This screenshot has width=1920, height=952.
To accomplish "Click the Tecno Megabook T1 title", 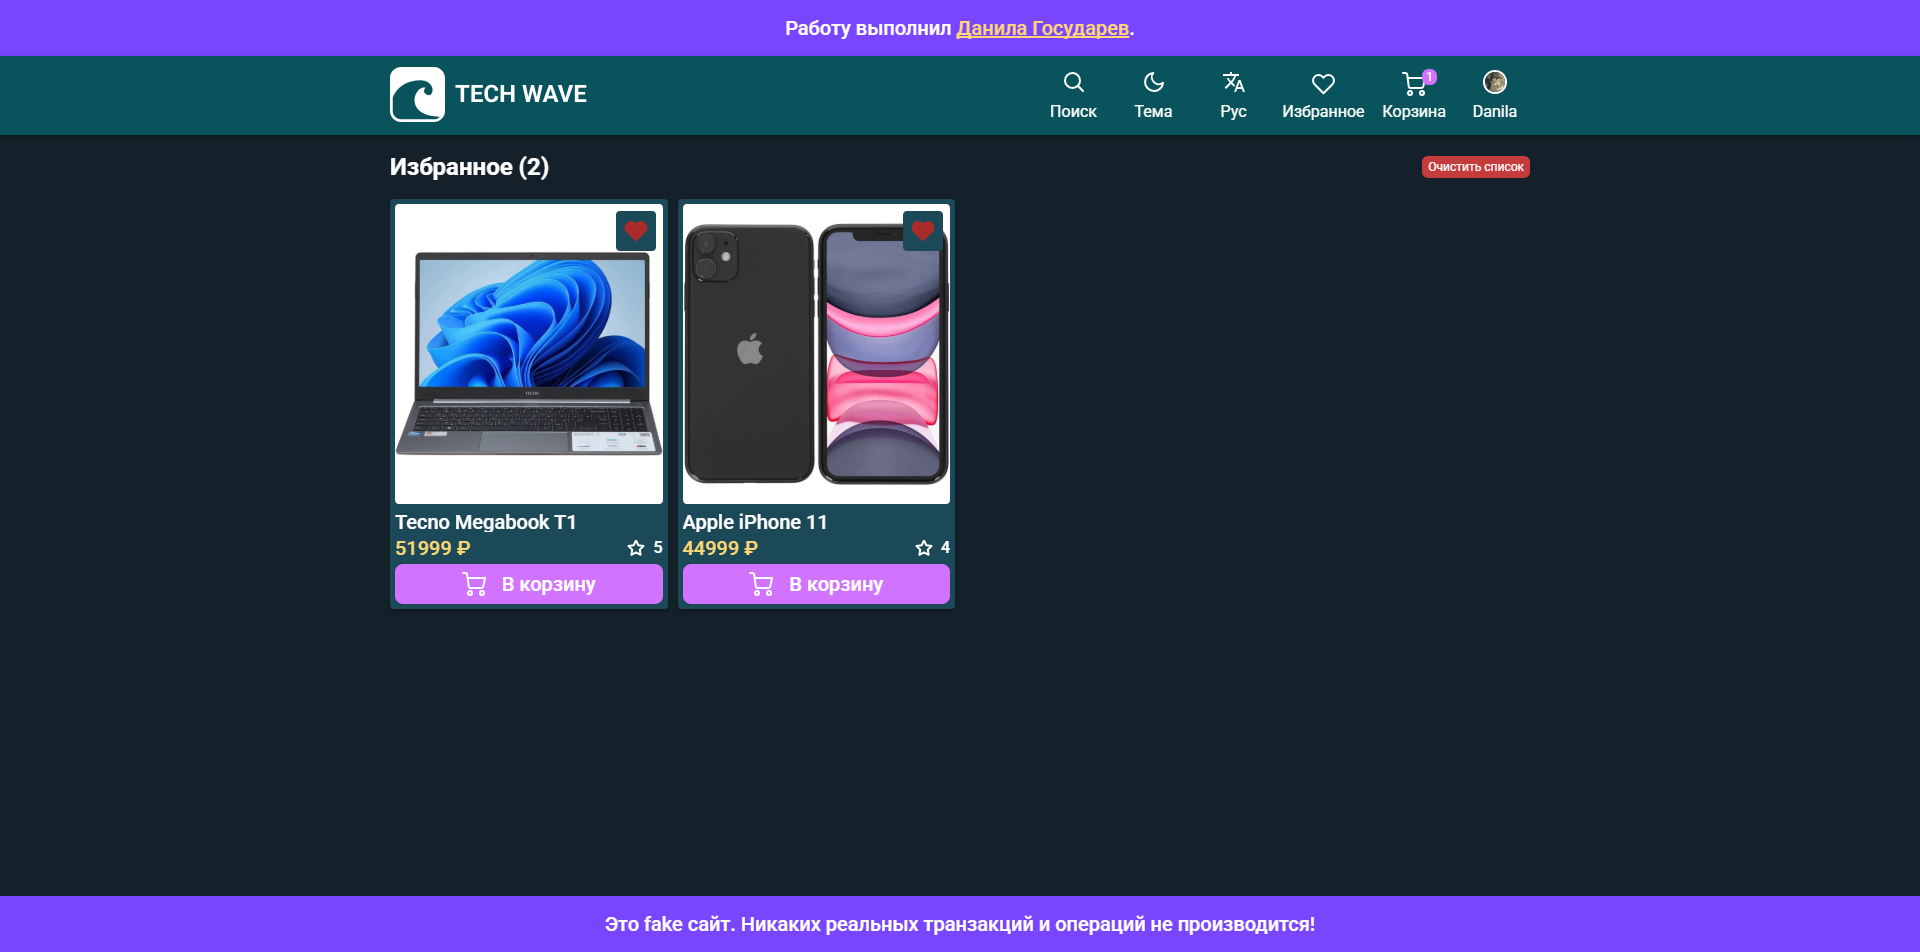I will 486,522.
